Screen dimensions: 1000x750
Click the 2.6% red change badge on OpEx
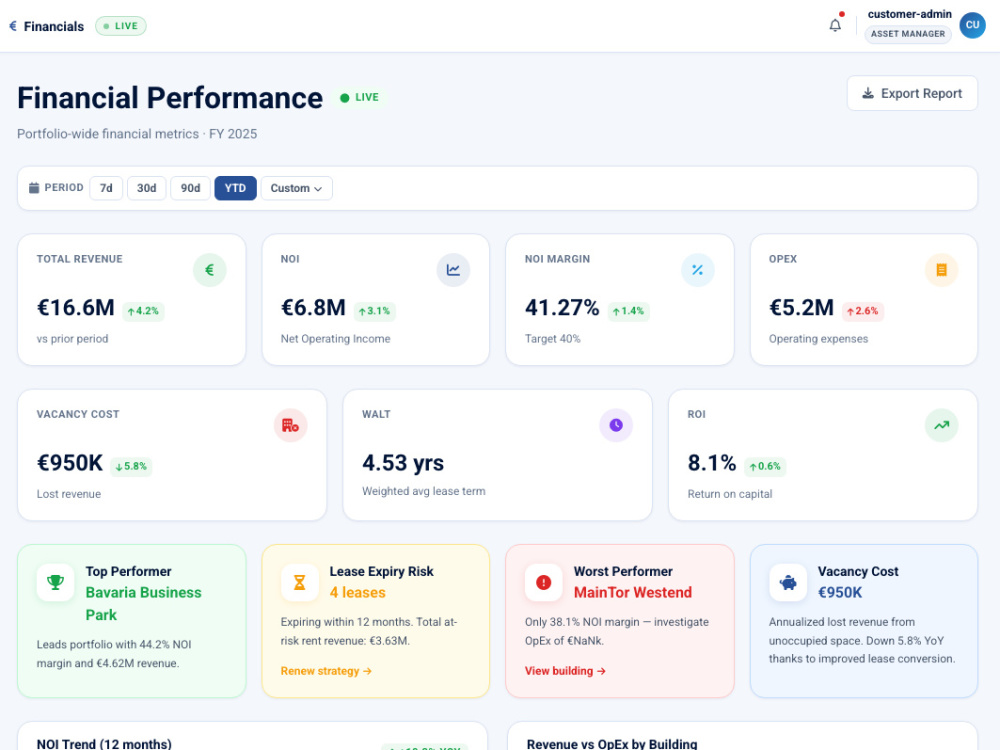pos(863,311)
